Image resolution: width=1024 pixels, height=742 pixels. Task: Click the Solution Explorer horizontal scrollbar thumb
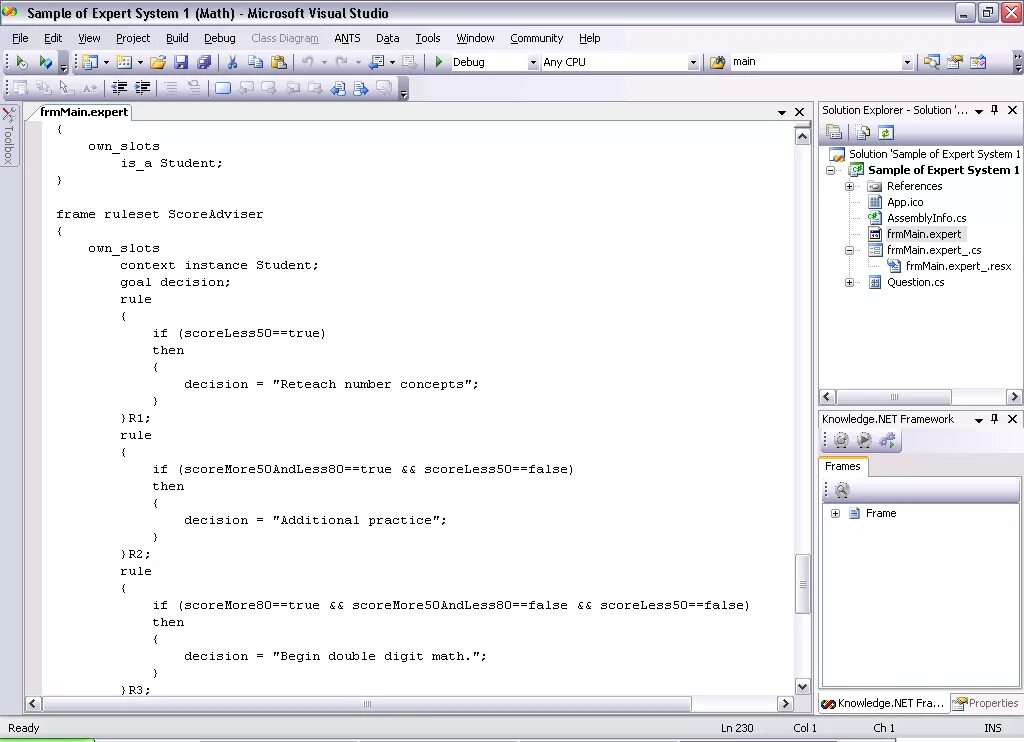[894, 396]
